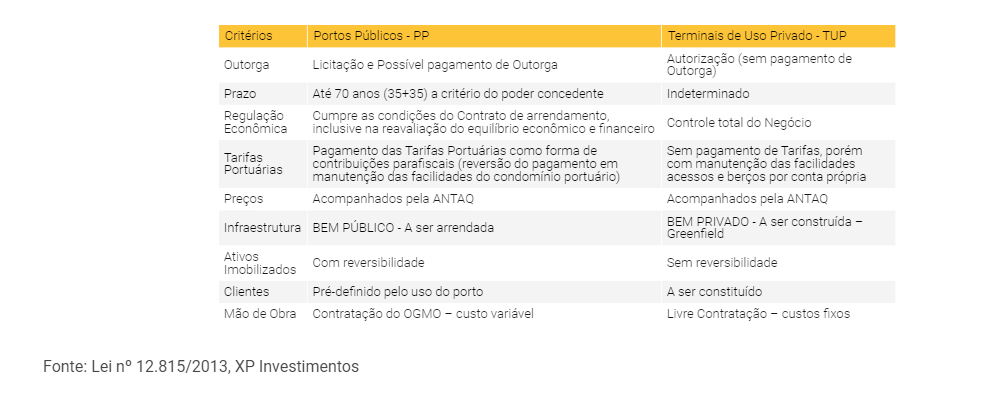The image size is (984, 396).
Task: Click the Fonte Lei nº 12.815/2013 caption
Action: 201,367
